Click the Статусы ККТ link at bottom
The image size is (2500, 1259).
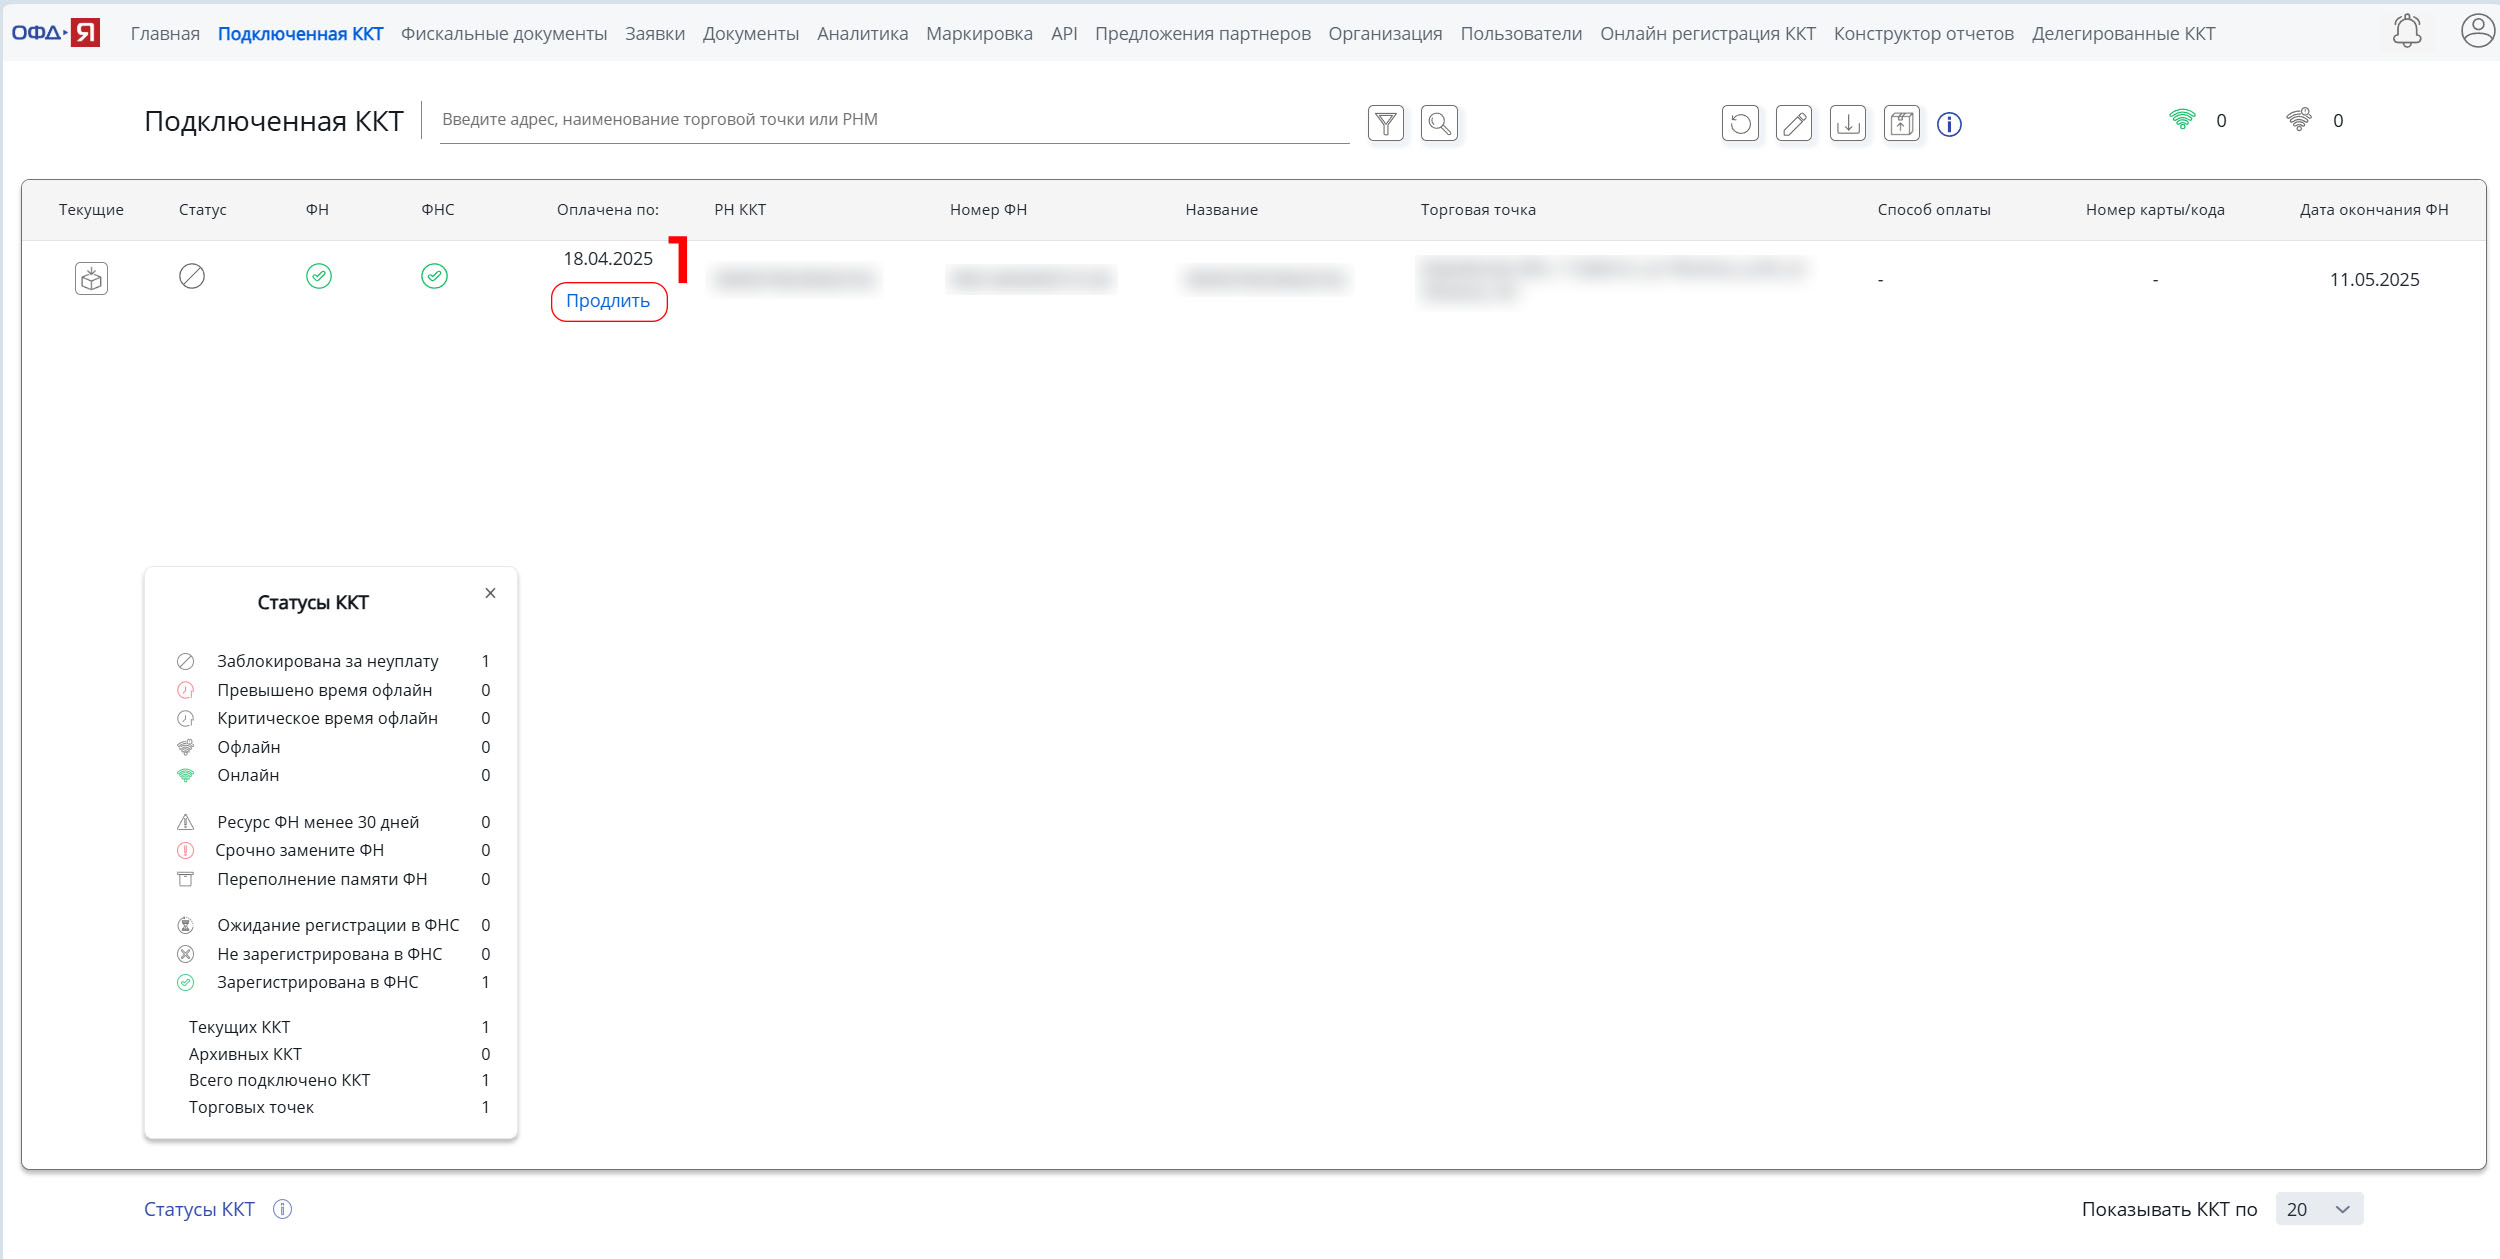[199, 1209]
